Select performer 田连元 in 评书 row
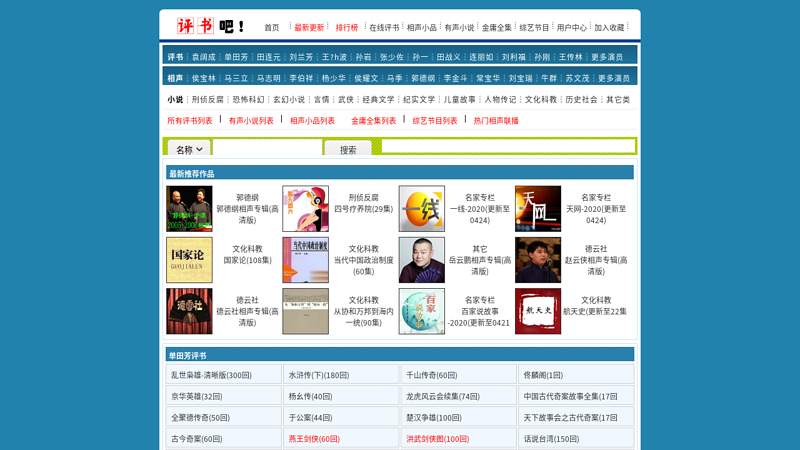Image resolution: width=800 pixels, height=450 pixels. tap(269, 57)
